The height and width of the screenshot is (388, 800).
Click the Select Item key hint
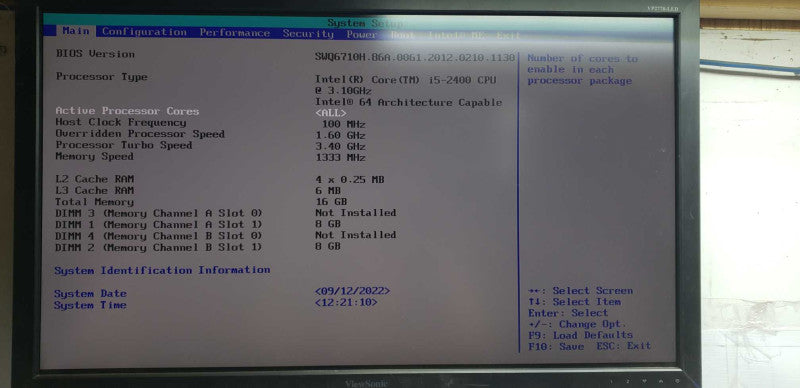point(574,302)
